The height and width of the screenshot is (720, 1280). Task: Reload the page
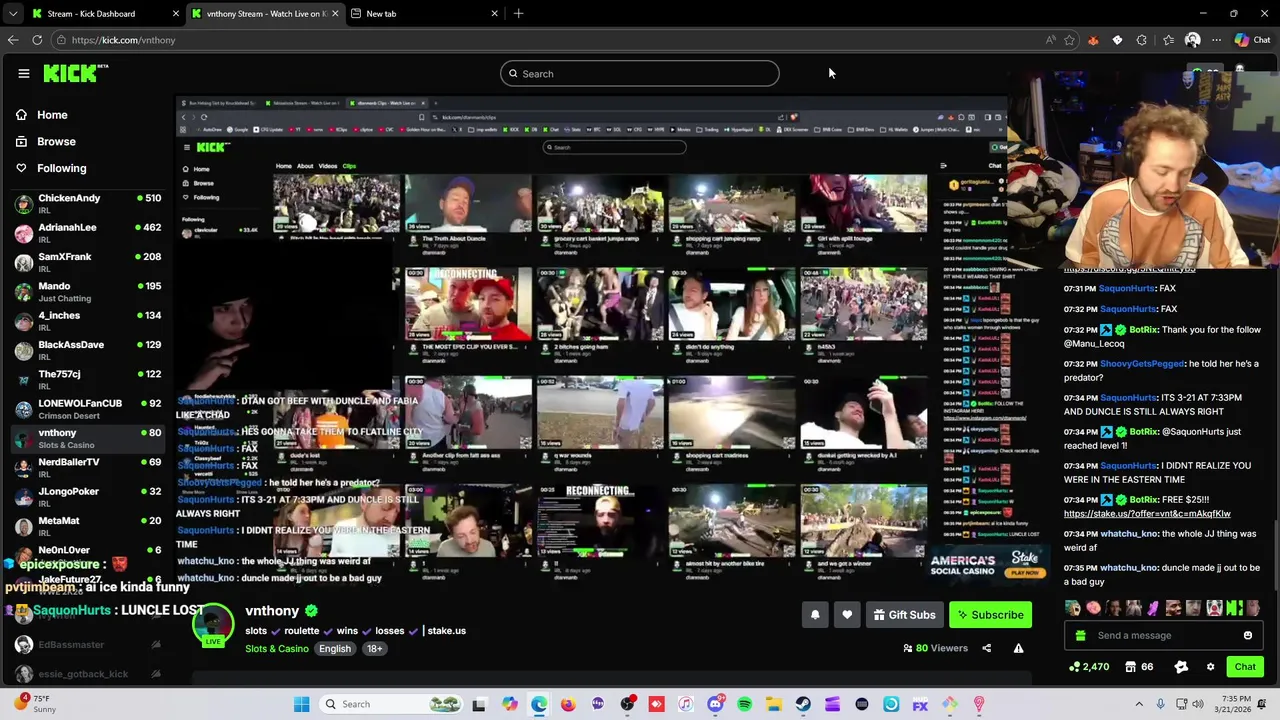point(37,40)
